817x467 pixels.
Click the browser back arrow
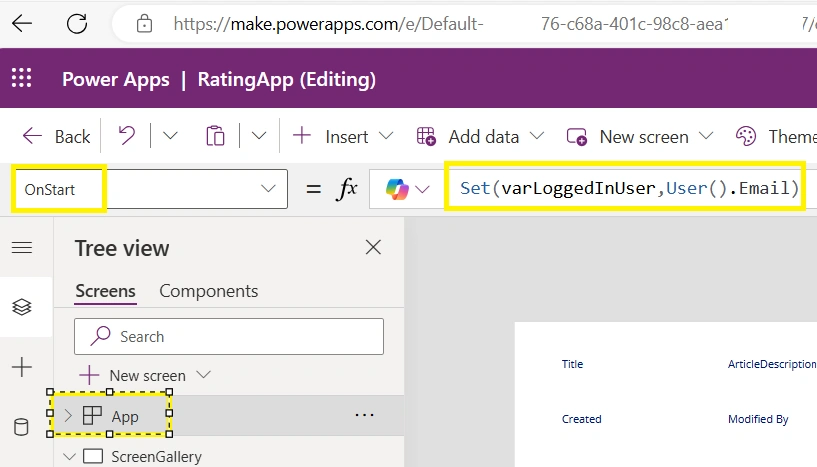[x=22, y=23]
